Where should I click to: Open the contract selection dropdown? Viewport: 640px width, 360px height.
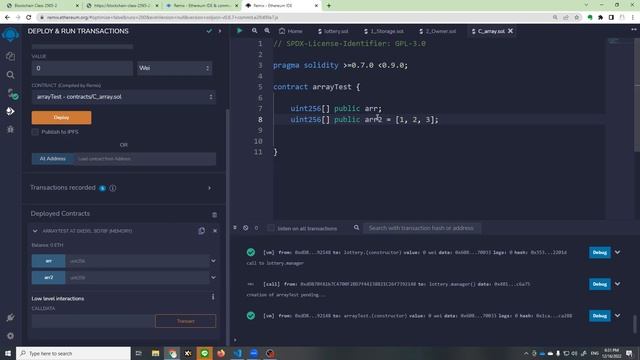click(x=124, y=97)
